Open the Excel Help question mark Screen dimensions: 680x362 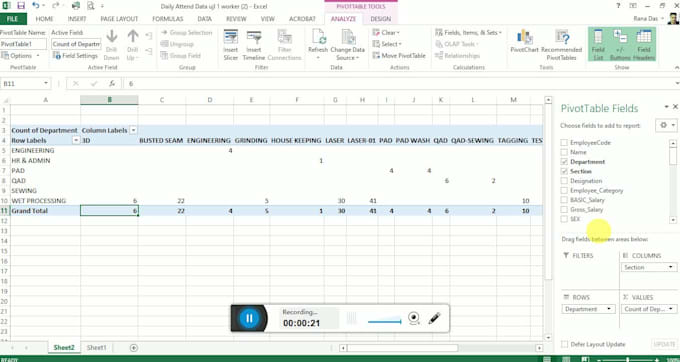click(618, 6)
